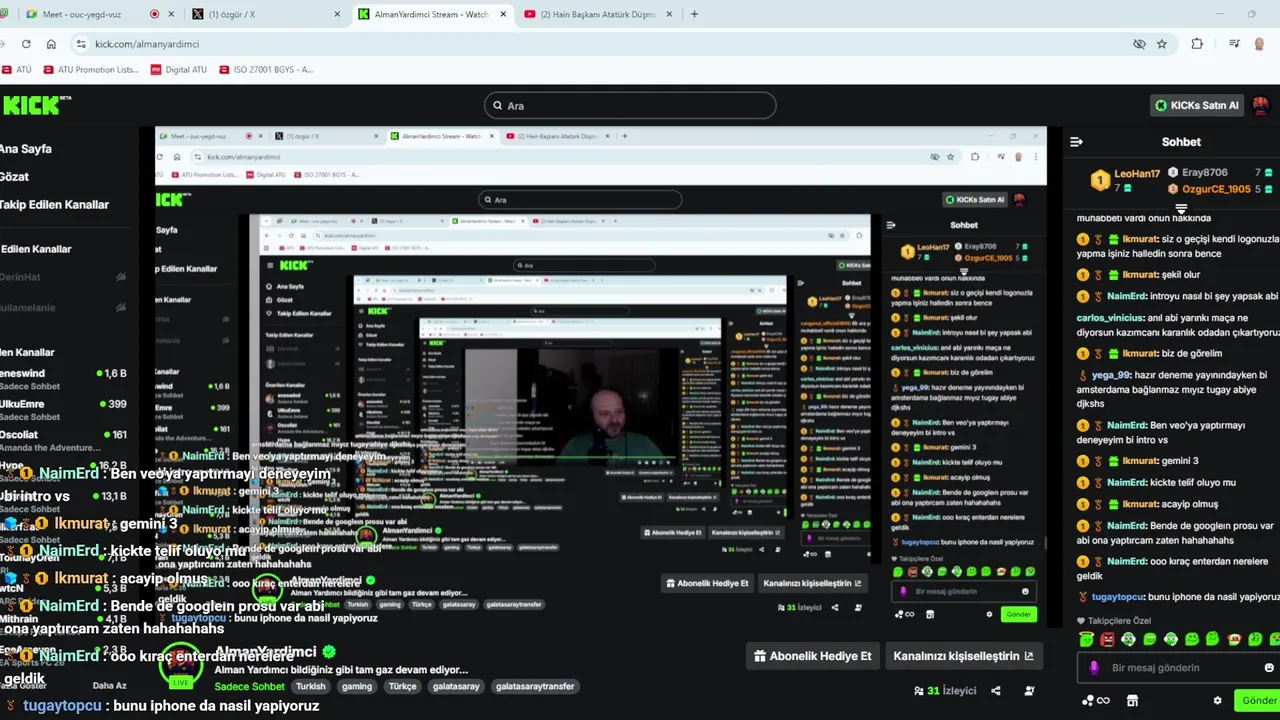This screenshot has width=1280, height=720.
Task: Click yega_99 username in chat
Action: click(x=1111, y=375)
